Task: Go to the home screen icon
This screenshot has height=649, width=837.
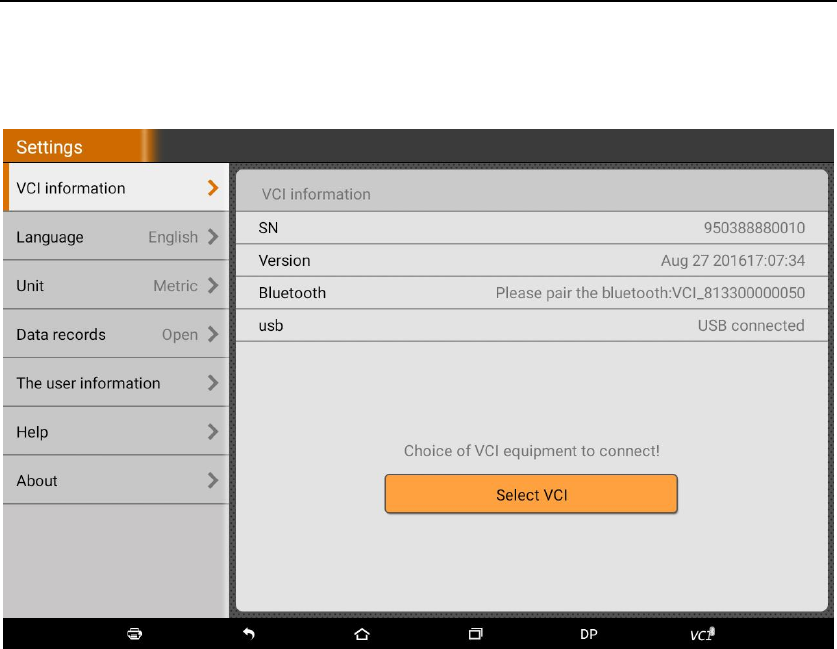Action: 362,634
